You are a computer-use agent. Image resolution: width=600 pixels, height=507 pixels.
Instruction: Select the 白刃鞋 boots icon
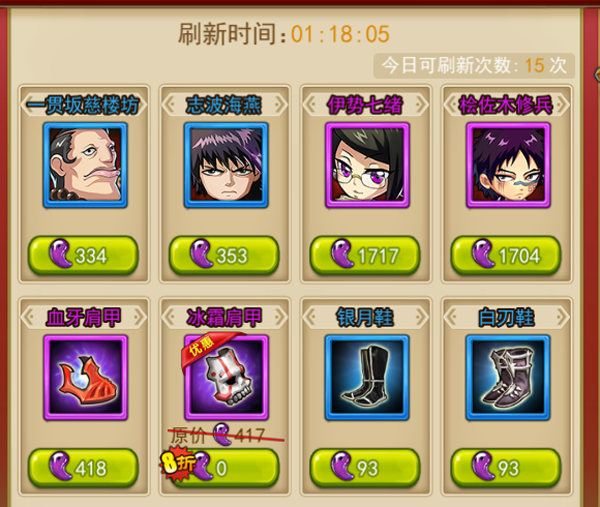tap(508, 377)
